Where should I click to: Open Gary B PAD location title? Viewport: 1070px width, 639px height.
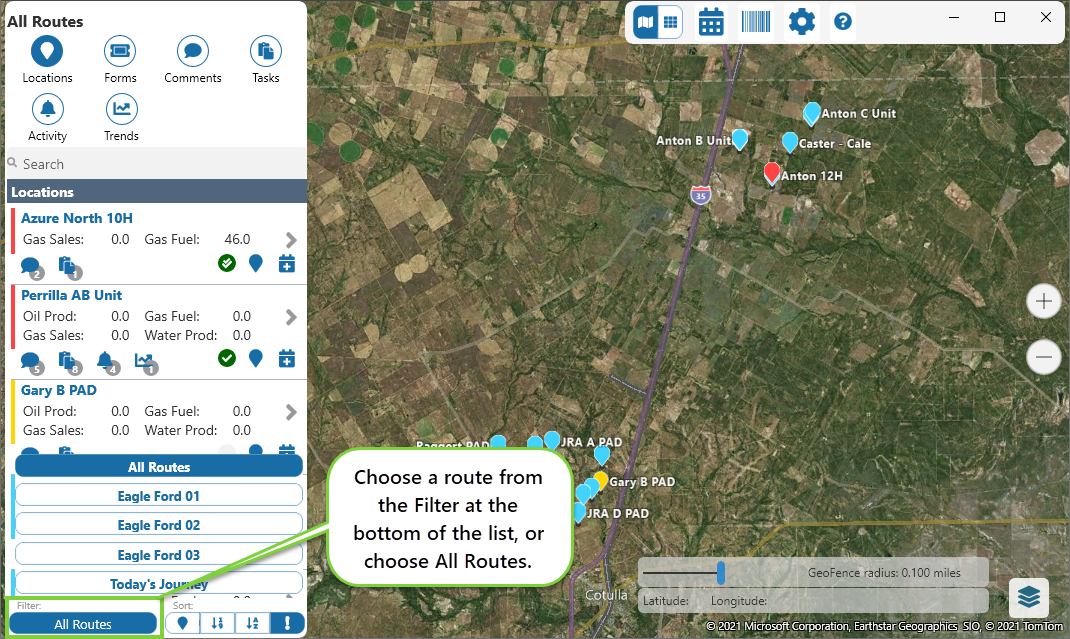pos(59,390)
